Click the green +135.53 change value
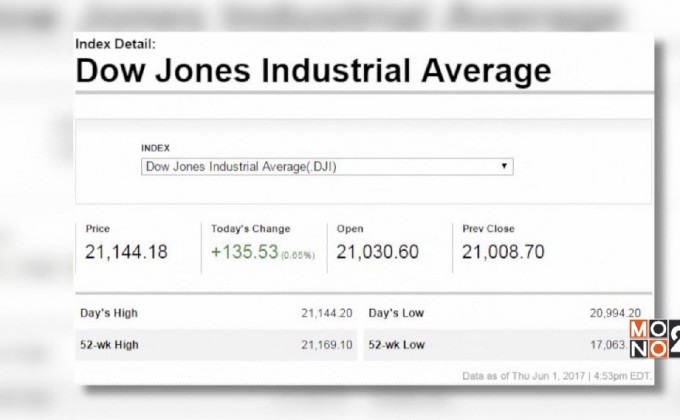680x420 pixels. [x=243, y=251]
